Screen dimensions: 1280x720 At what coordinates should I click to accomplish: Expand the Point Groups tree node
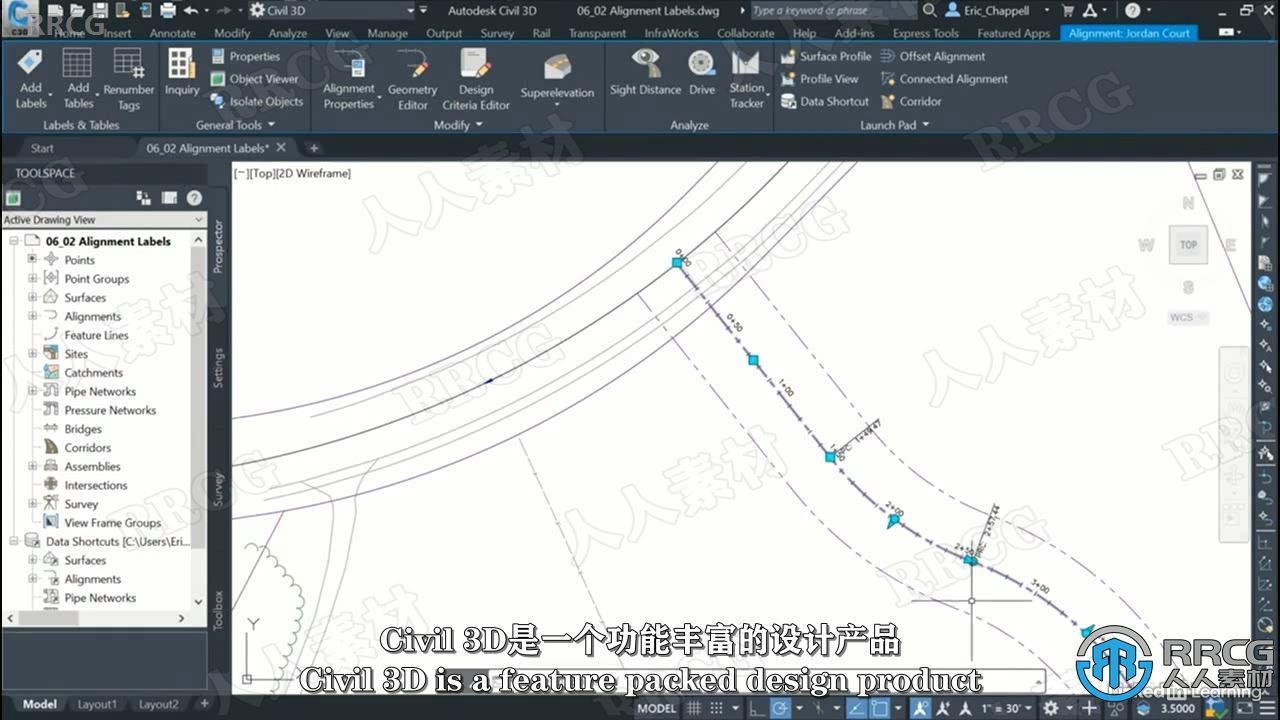coord(32,279)
